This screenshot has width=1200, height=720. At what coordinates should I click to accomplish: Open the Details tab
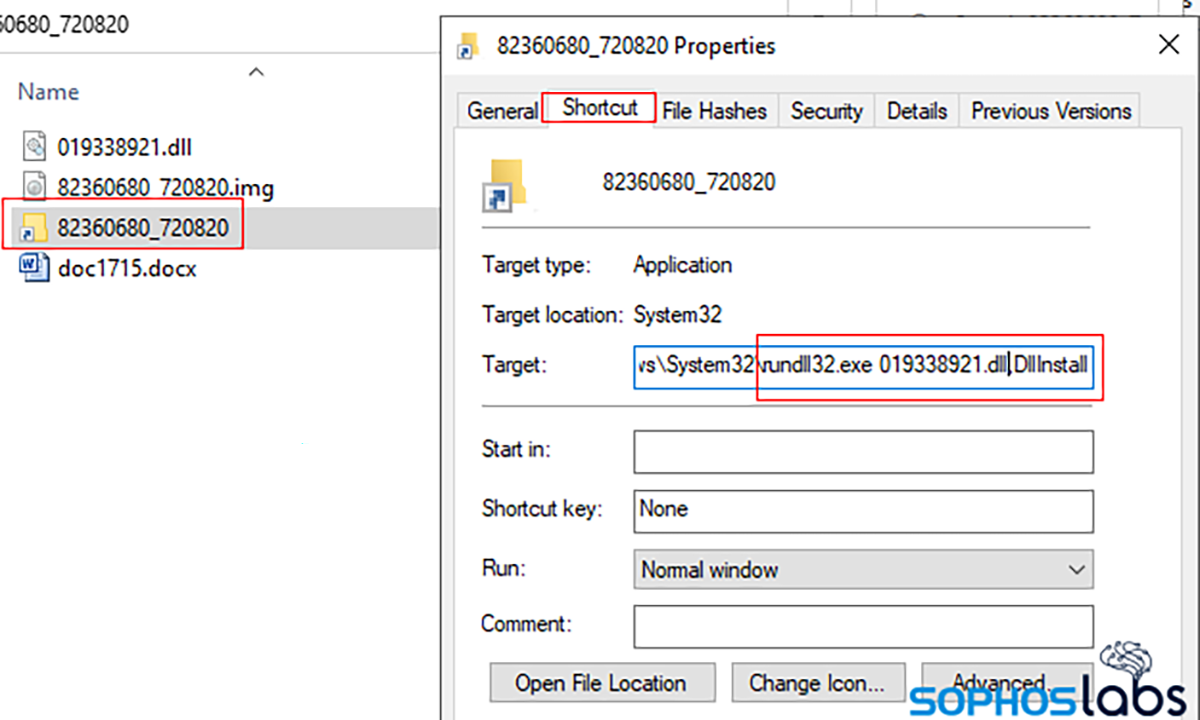[917, 111]
